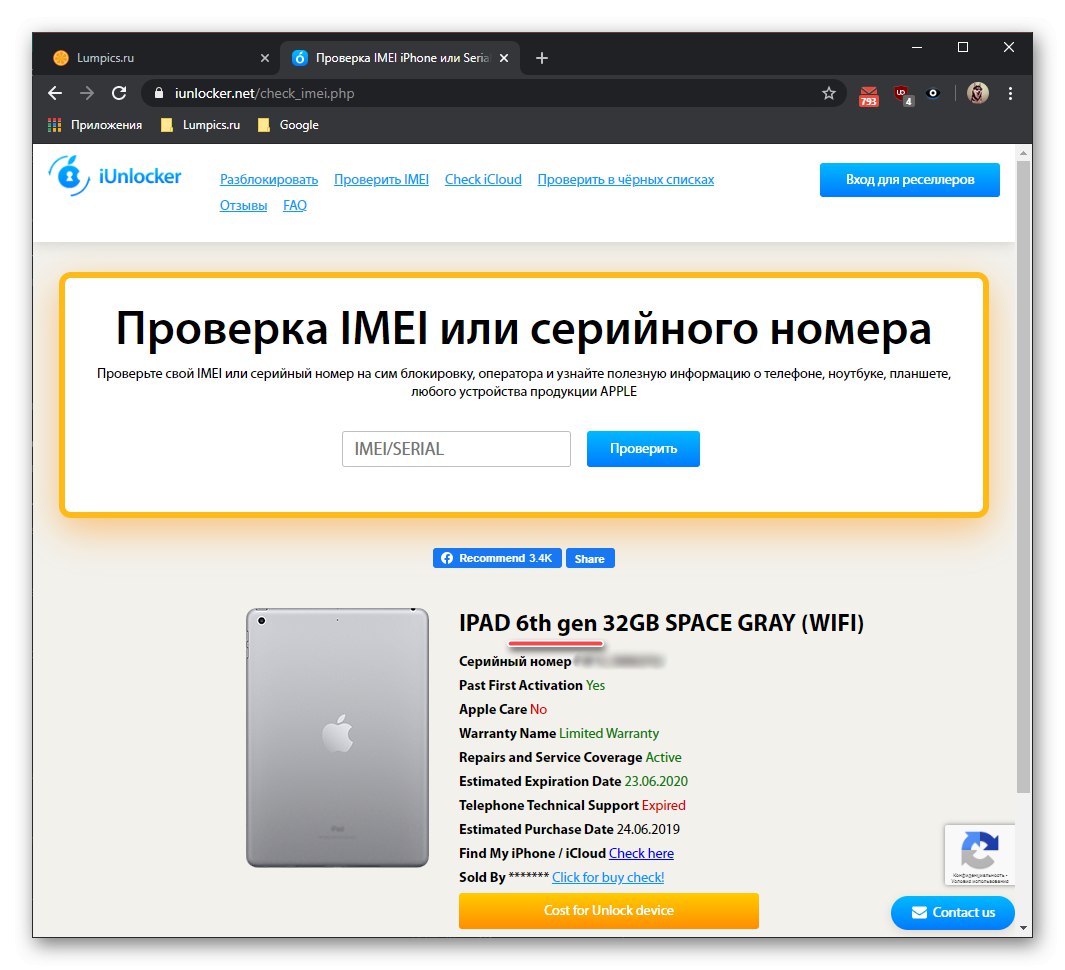Click IPAD 6th gen 32GB SPACE GRAY heading
Viewport: 1065px width, 970px height.
662,623
